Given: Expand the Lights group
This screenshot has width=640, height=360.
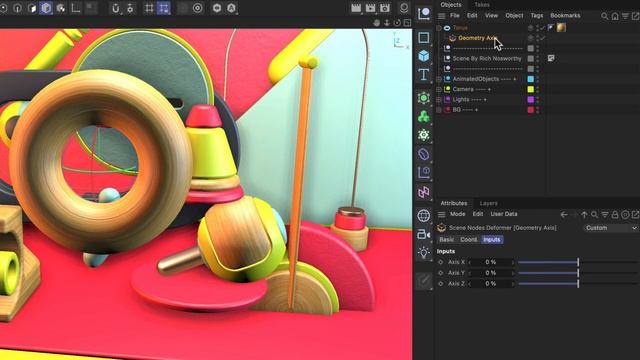Looking at the screenshot, I should [x=439, y=99].
